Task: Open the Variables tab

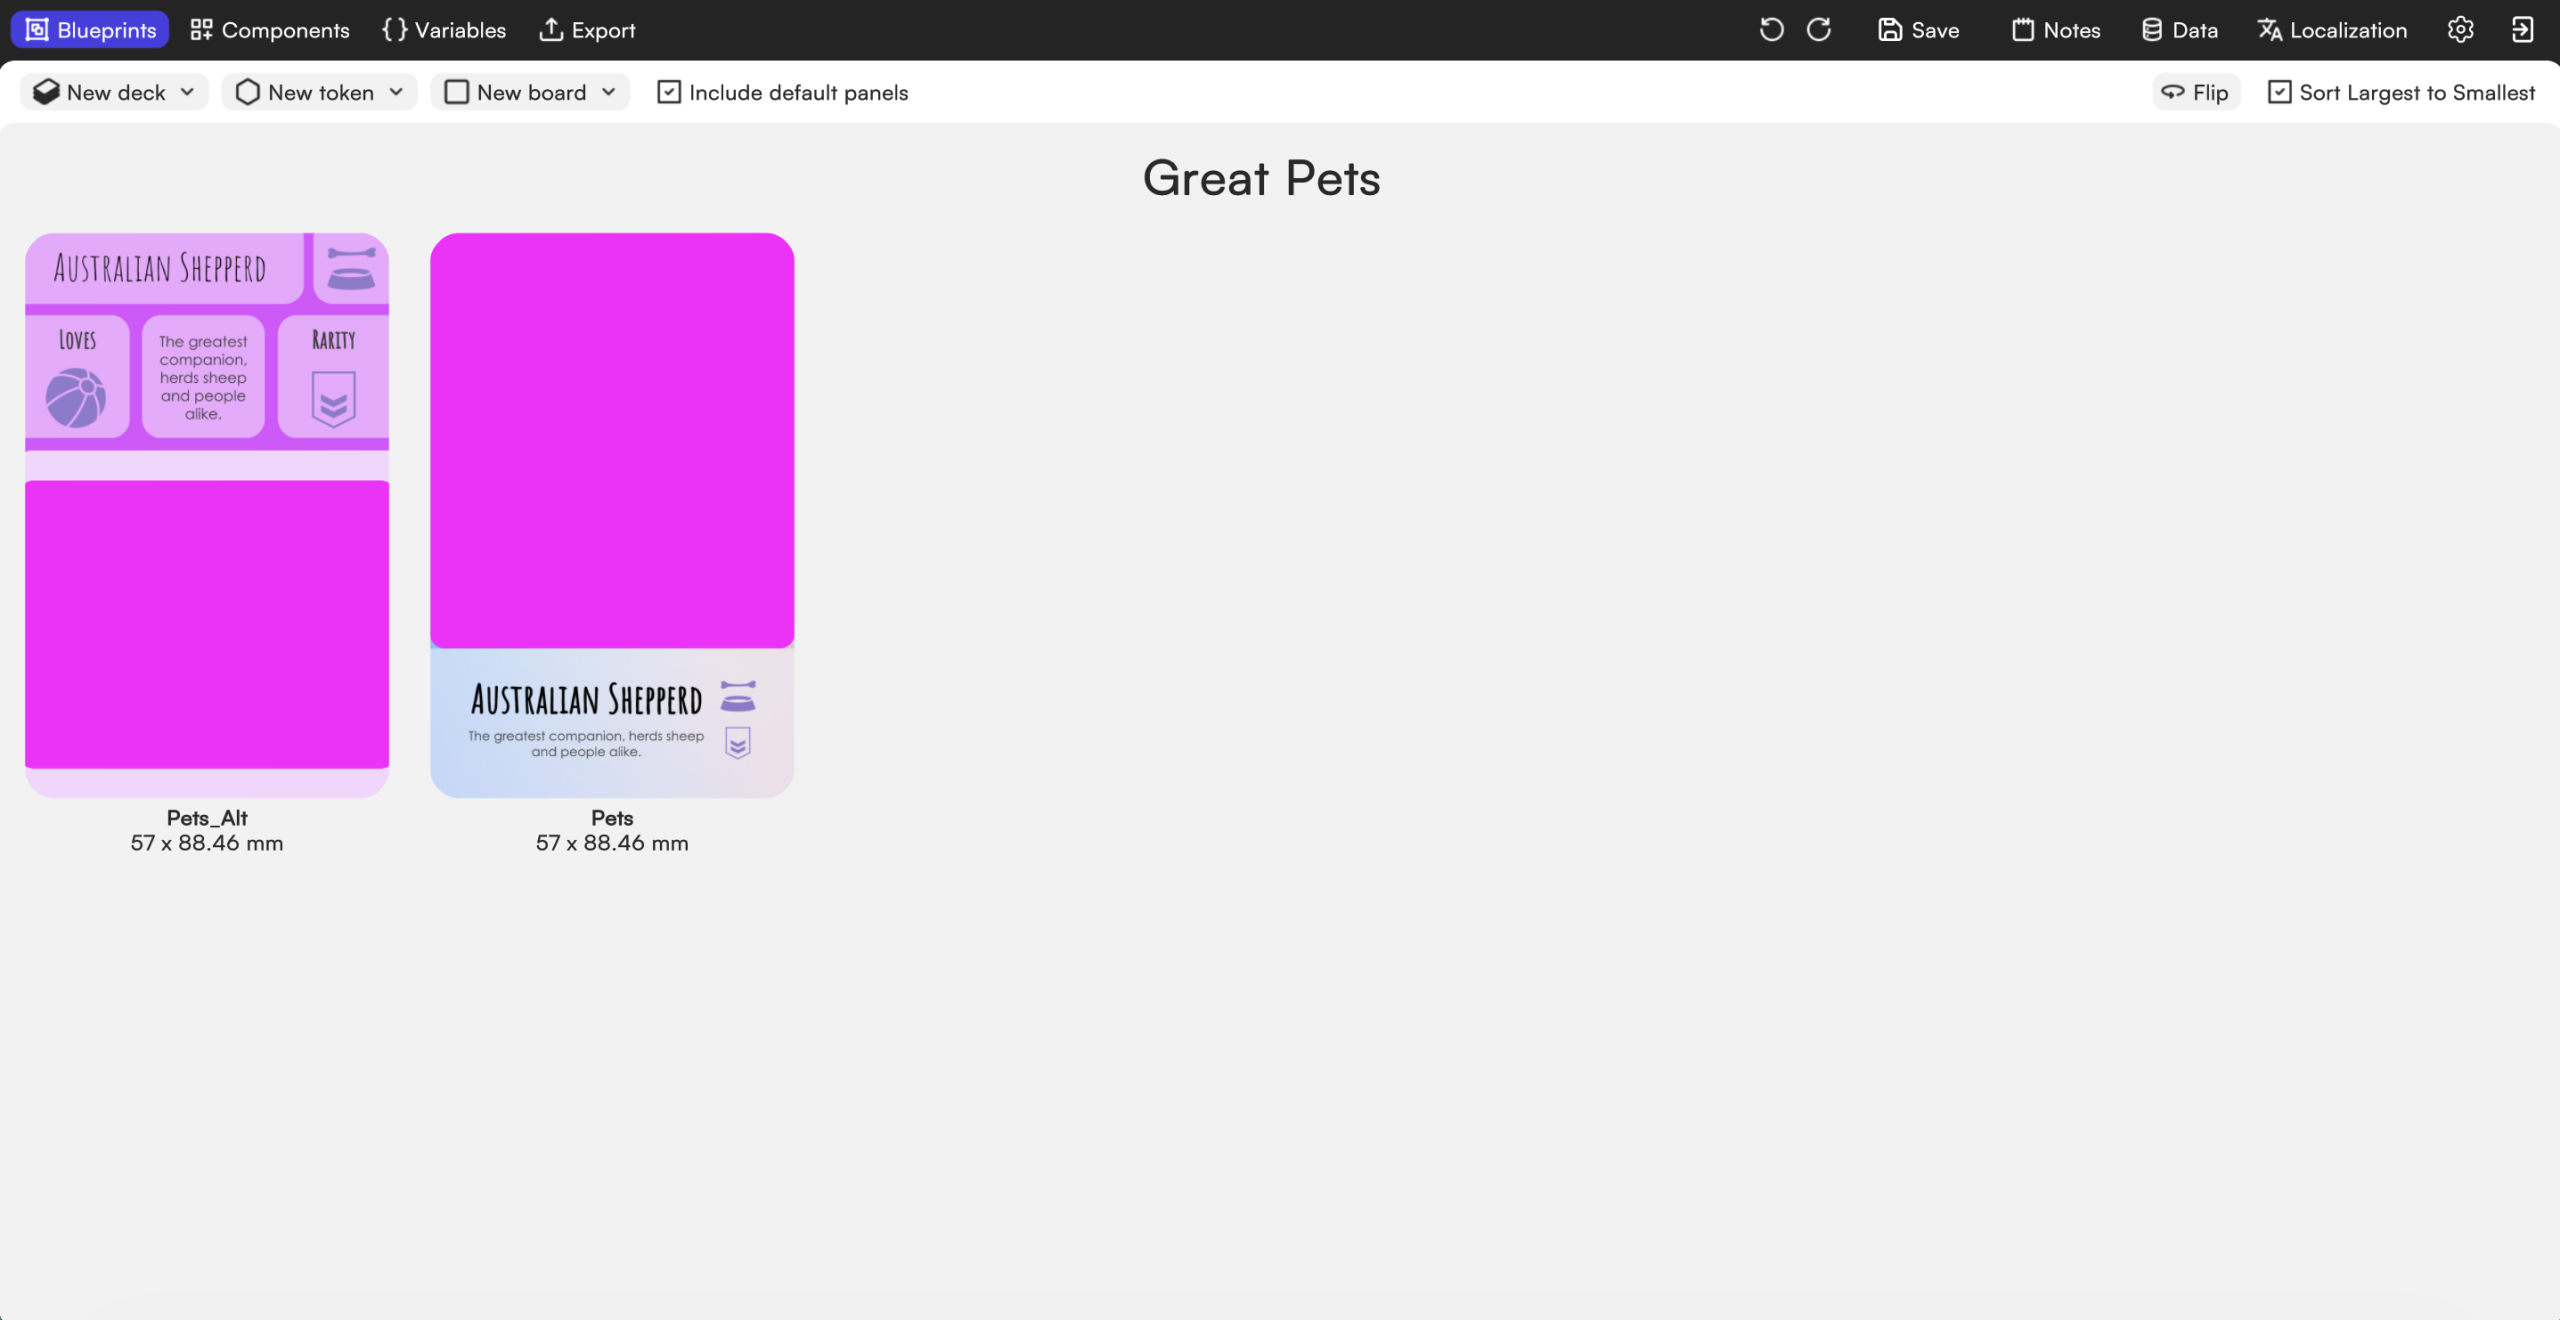Action: click(444, 30)
